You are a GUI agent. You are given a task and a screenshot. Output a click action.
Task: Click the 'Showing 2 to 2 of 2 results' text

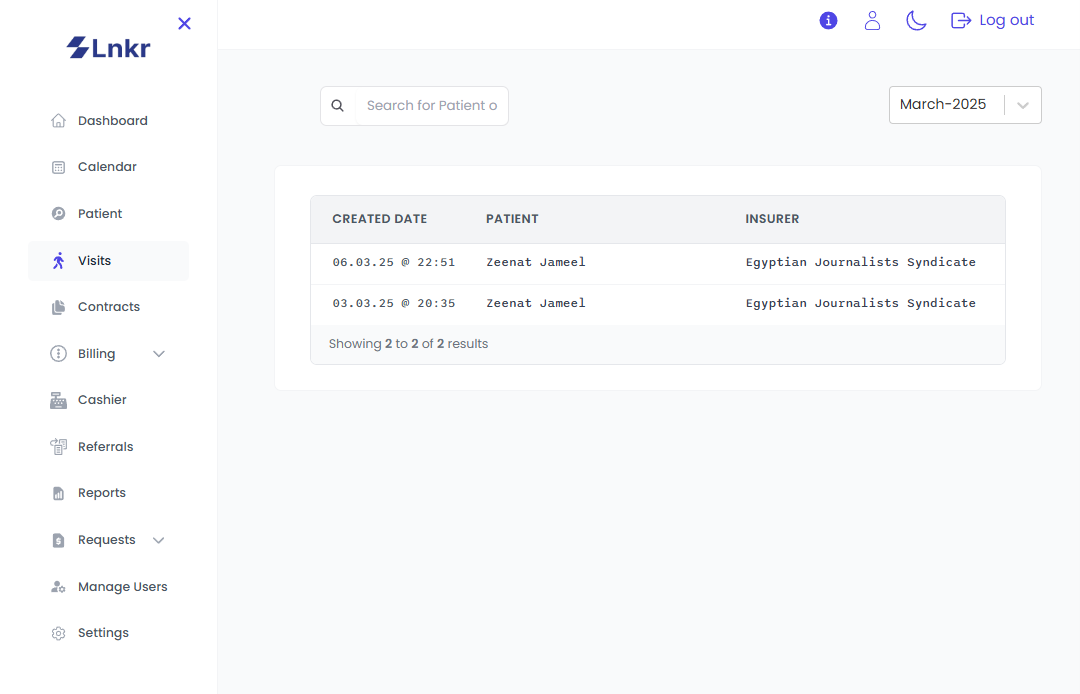click(x=408, y=344)
